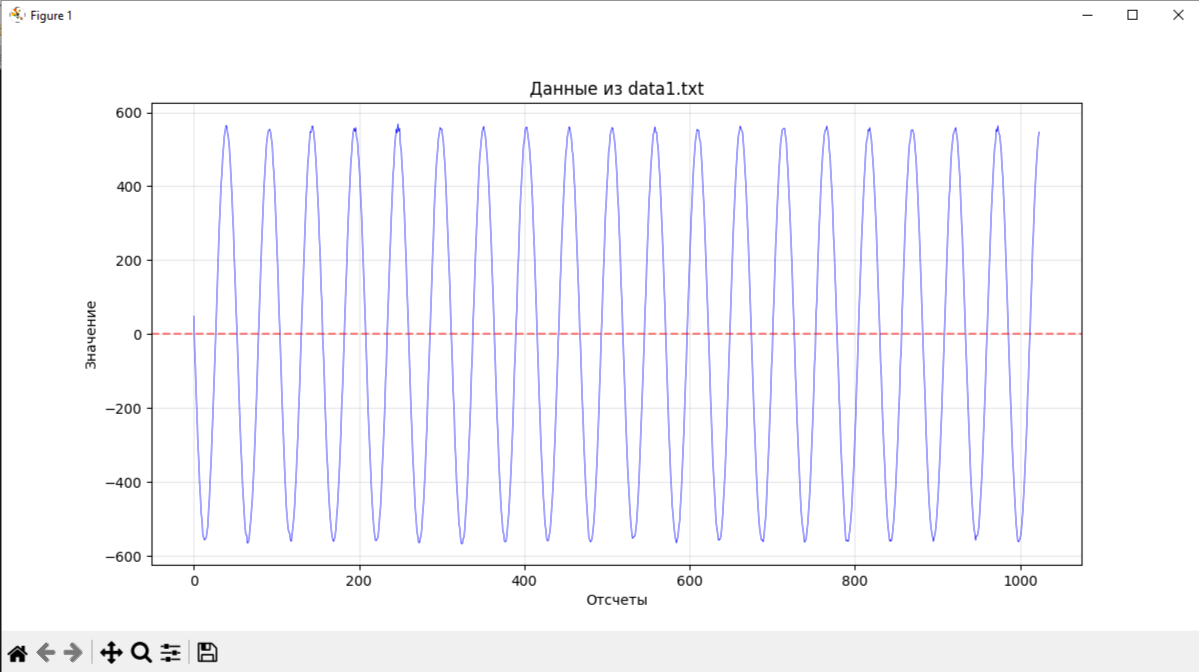Save the figure with the floppy icon
Image resolution: width=1199 pixels, height=672 pixels.
click(x=207, y=652)
